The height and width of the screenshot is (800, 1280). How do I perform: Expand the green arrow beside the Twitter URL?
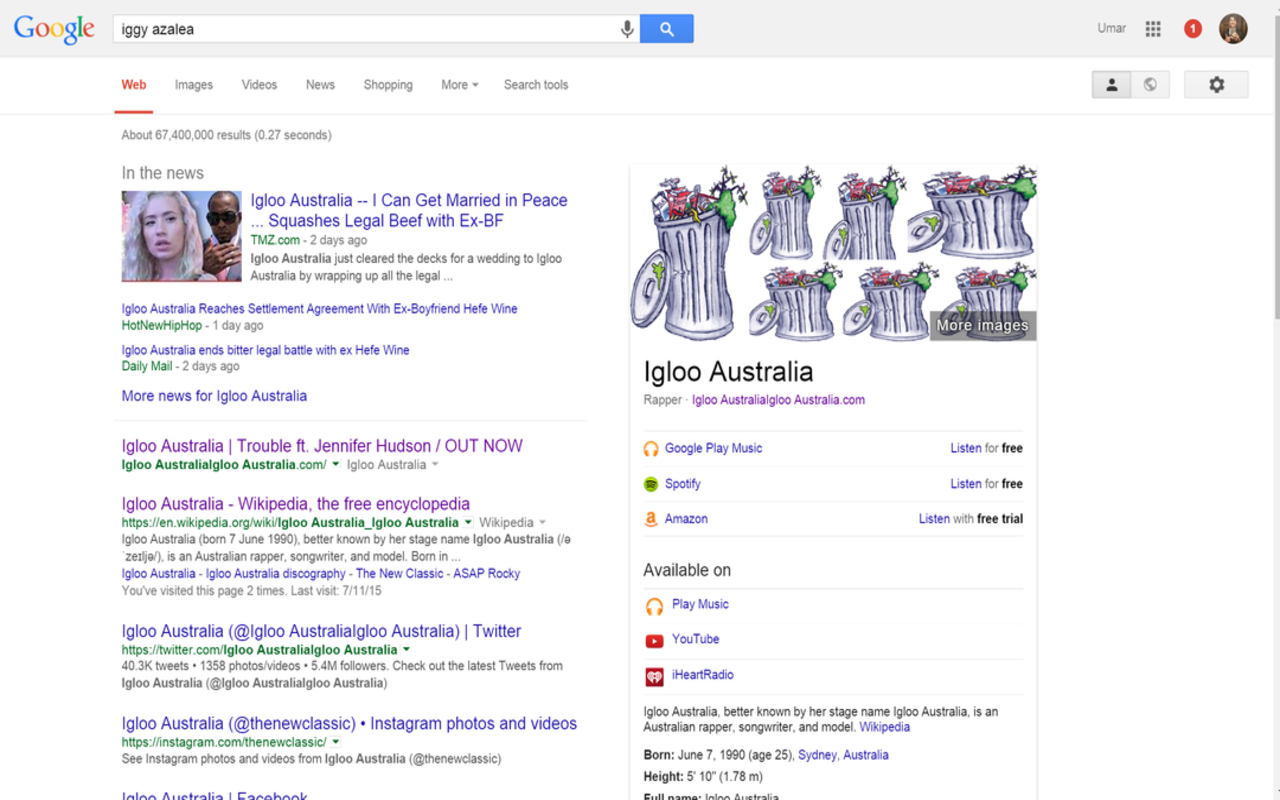pyautogui.click(x=407, y=650)
